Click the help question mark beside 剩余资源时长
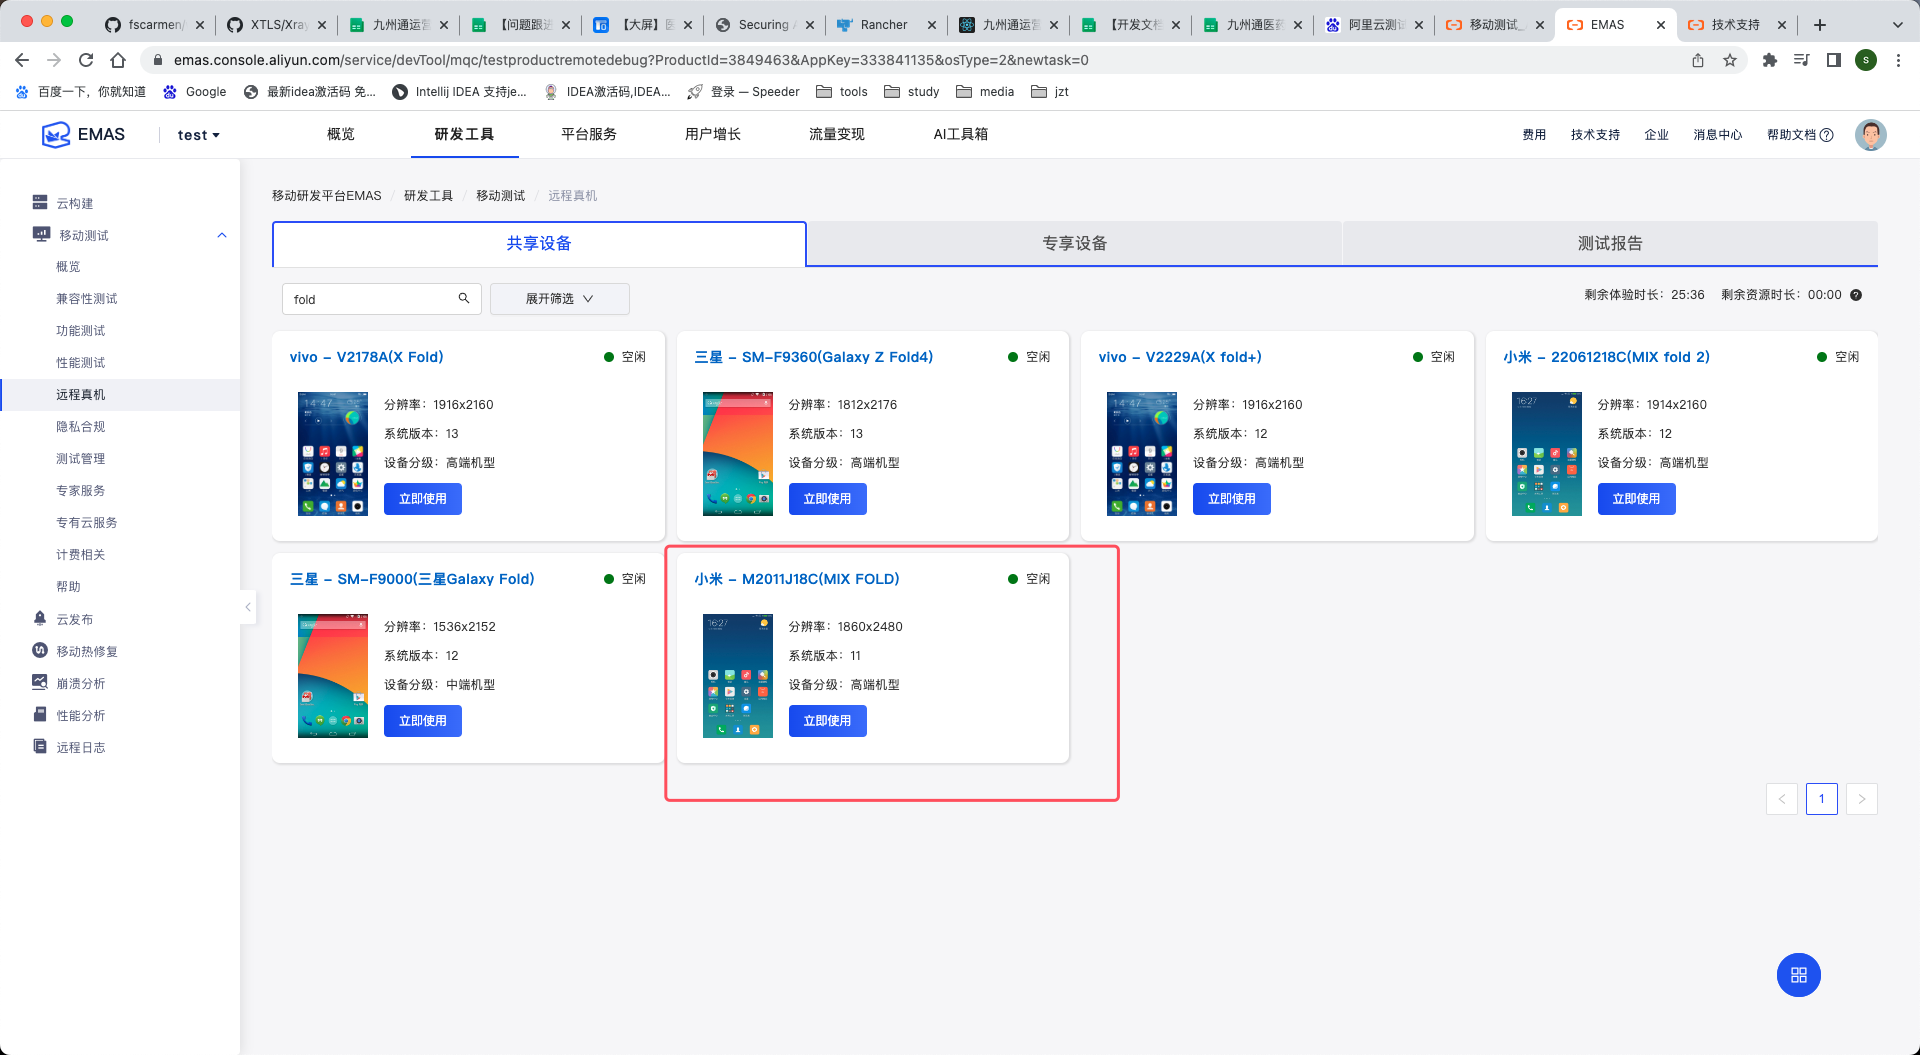1920x1055 pixels. click(1856, 295)
